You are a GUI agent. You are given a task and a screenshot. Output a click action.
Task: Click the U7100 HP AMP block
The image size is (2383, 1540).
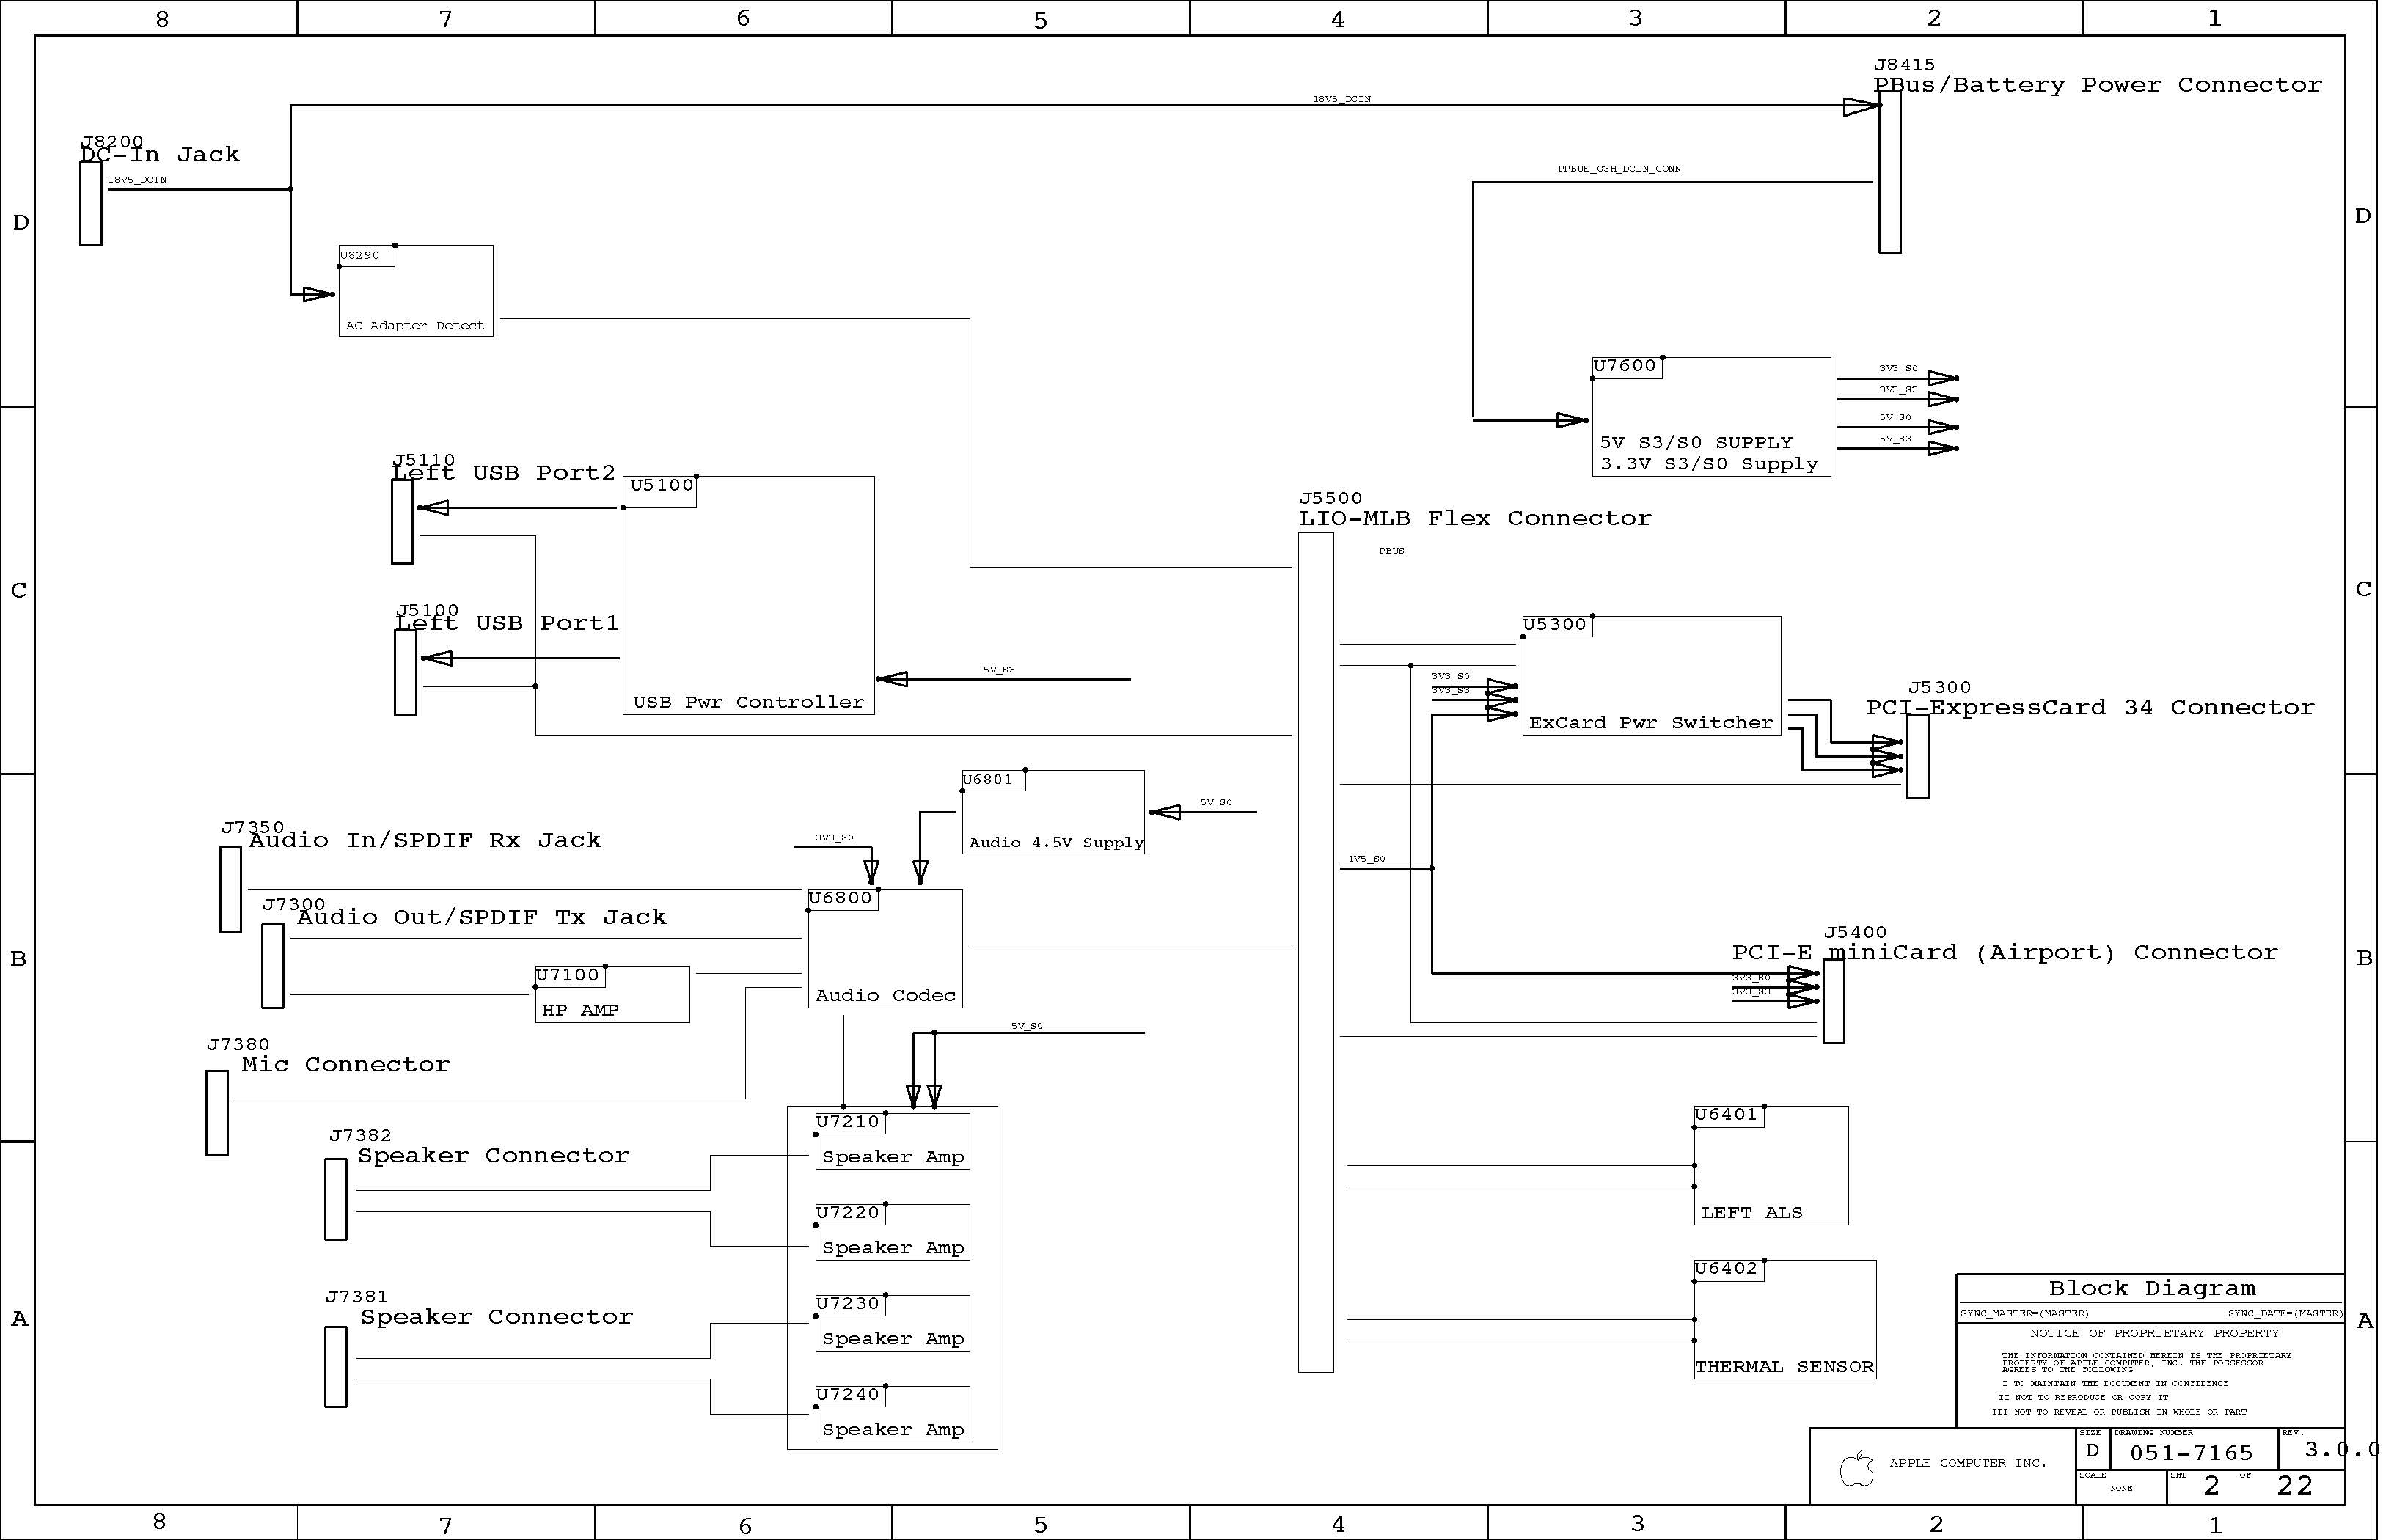pyautogui.click(x=612, y=994)
